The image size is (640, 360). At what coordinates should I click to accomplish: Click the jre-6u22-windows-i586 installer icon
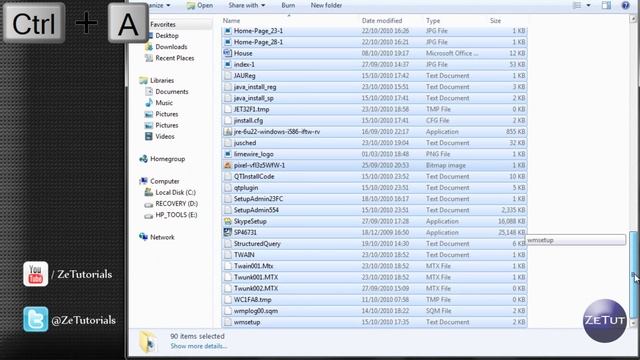[x=228, y=132]
